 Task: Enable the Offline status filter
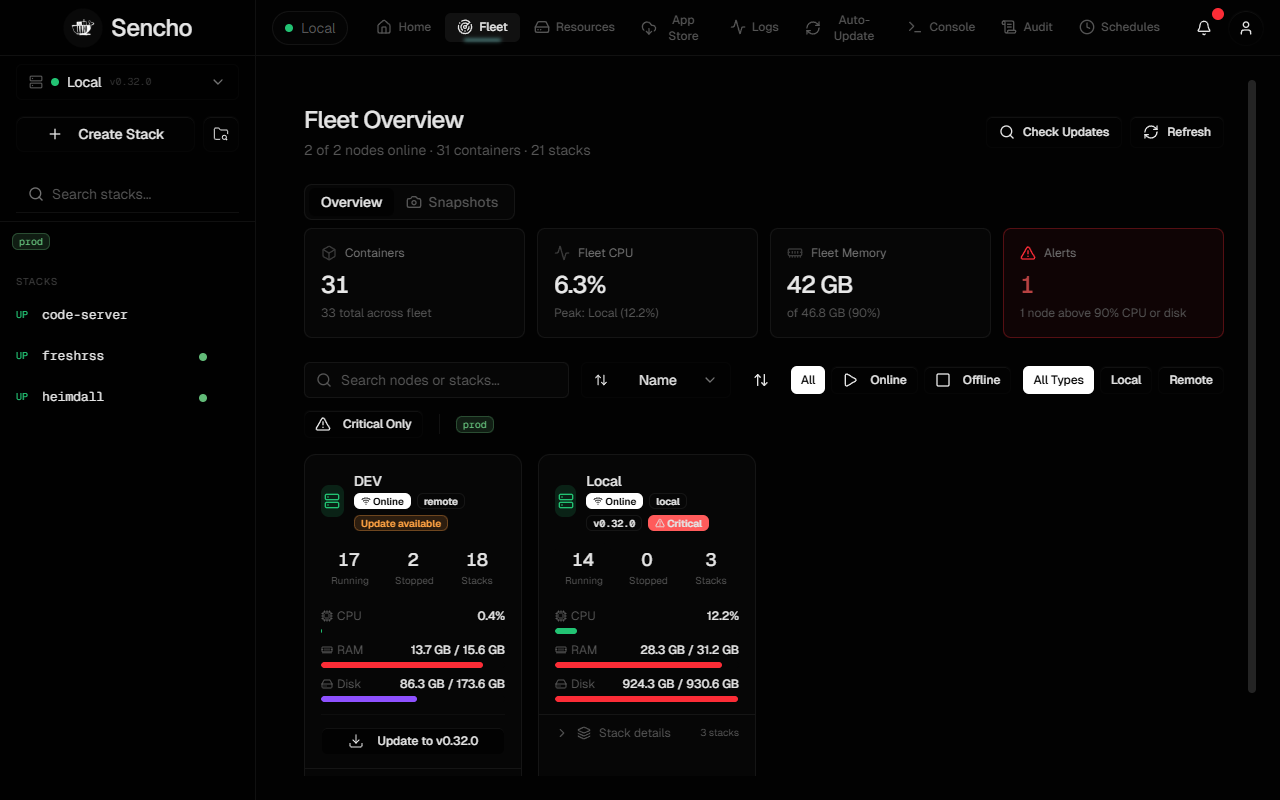[967, 380]
